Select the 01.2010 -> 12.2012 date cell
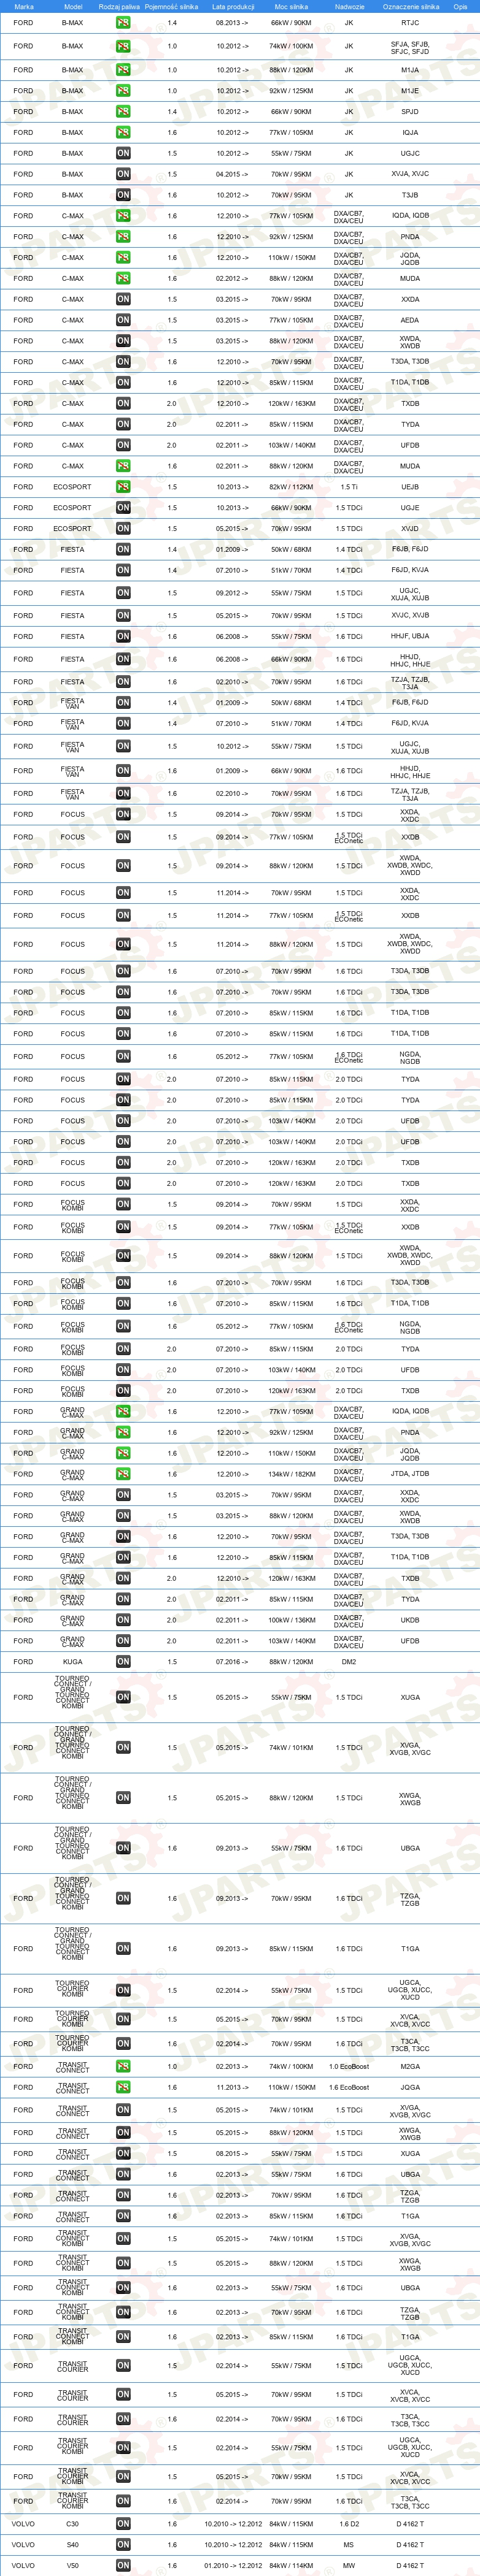The width and height of the screenshot is (480, 2576). (233, 2566)
